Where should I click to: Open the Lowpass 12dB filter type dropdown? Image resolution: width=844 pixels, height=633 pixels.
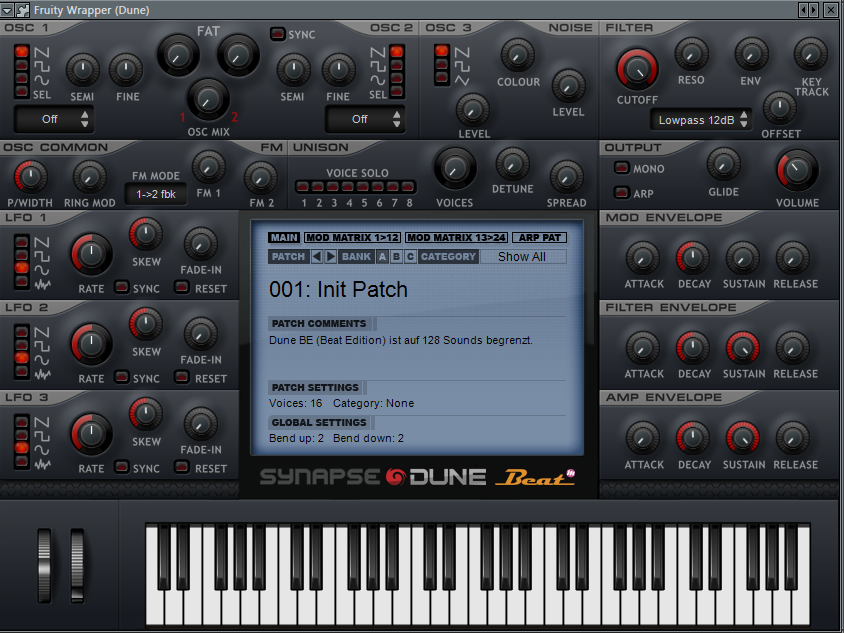point(701,120)
